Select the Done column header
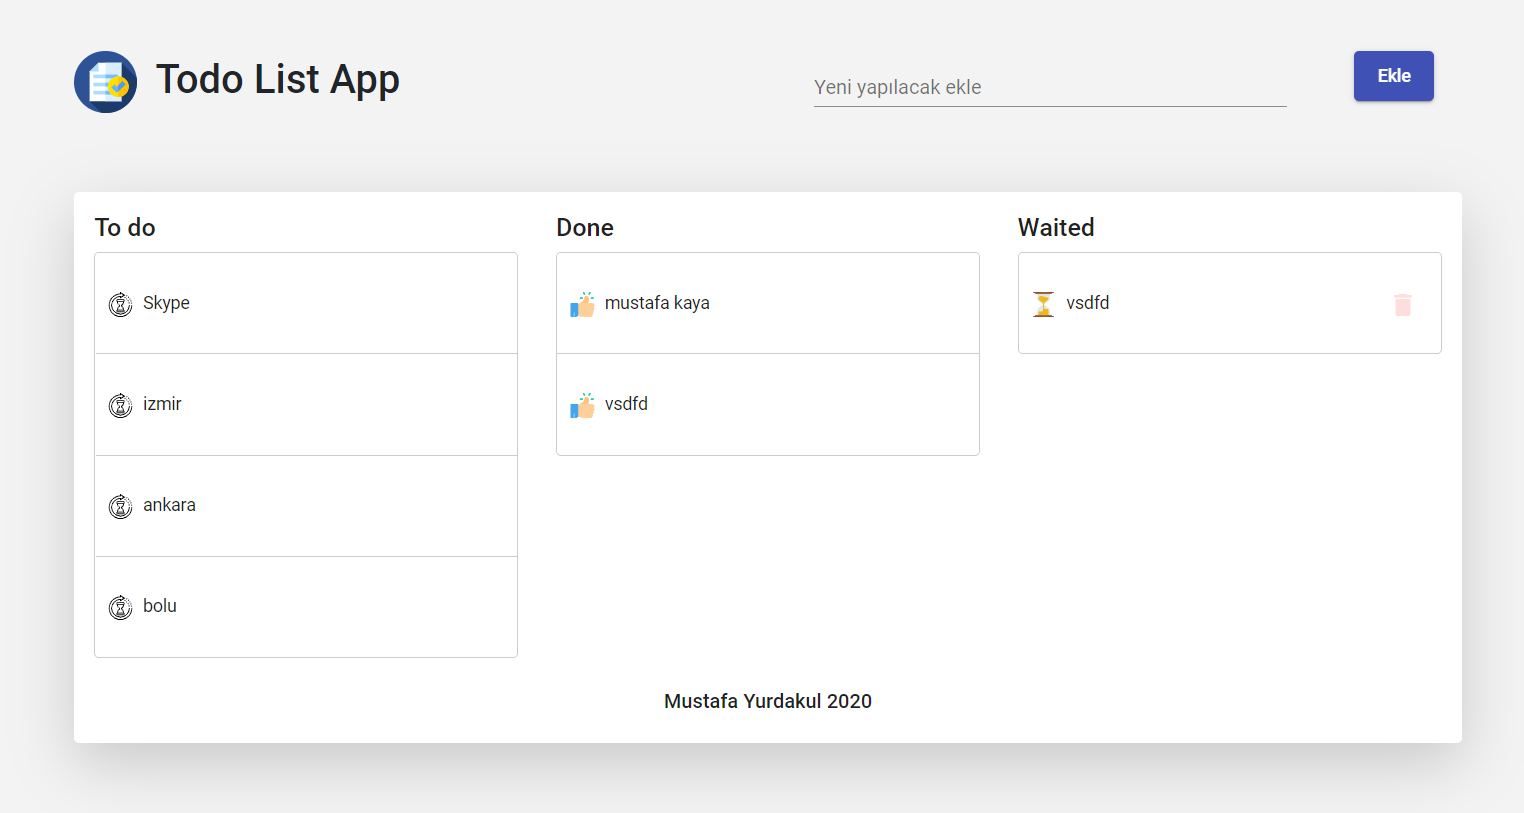1524x813 pixels. (584, 227)
